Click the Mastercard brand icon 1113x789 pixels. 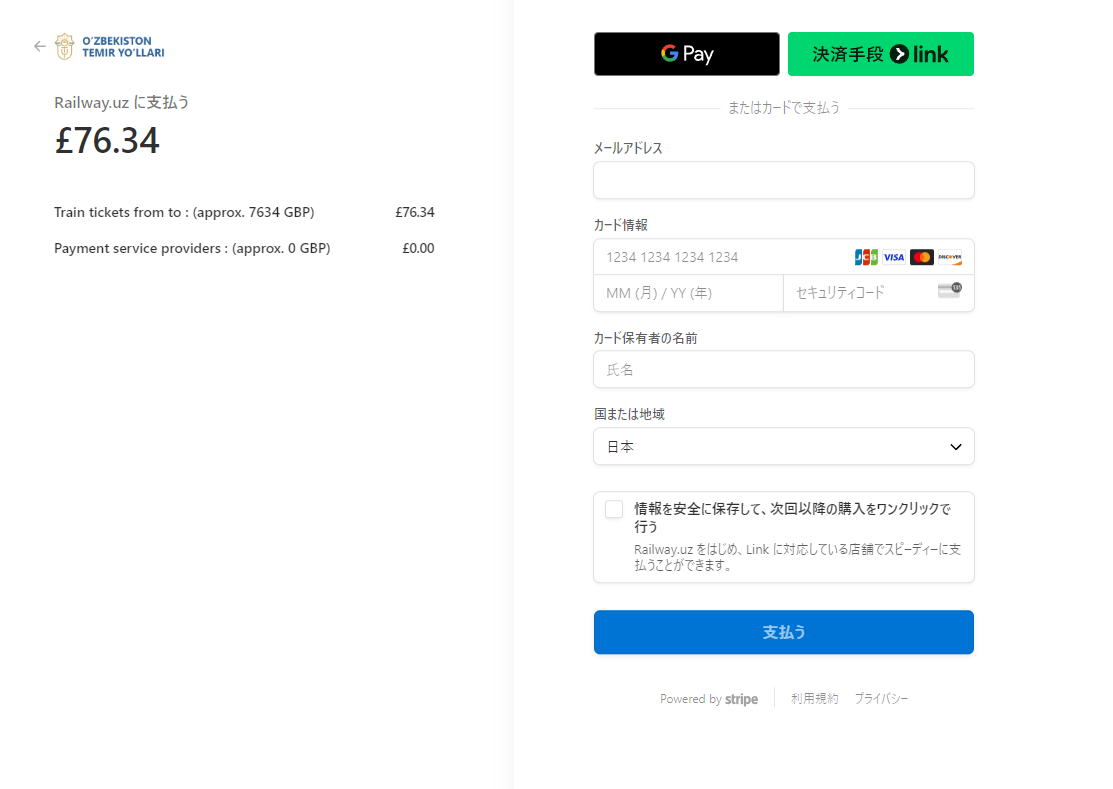click(921, 258)
